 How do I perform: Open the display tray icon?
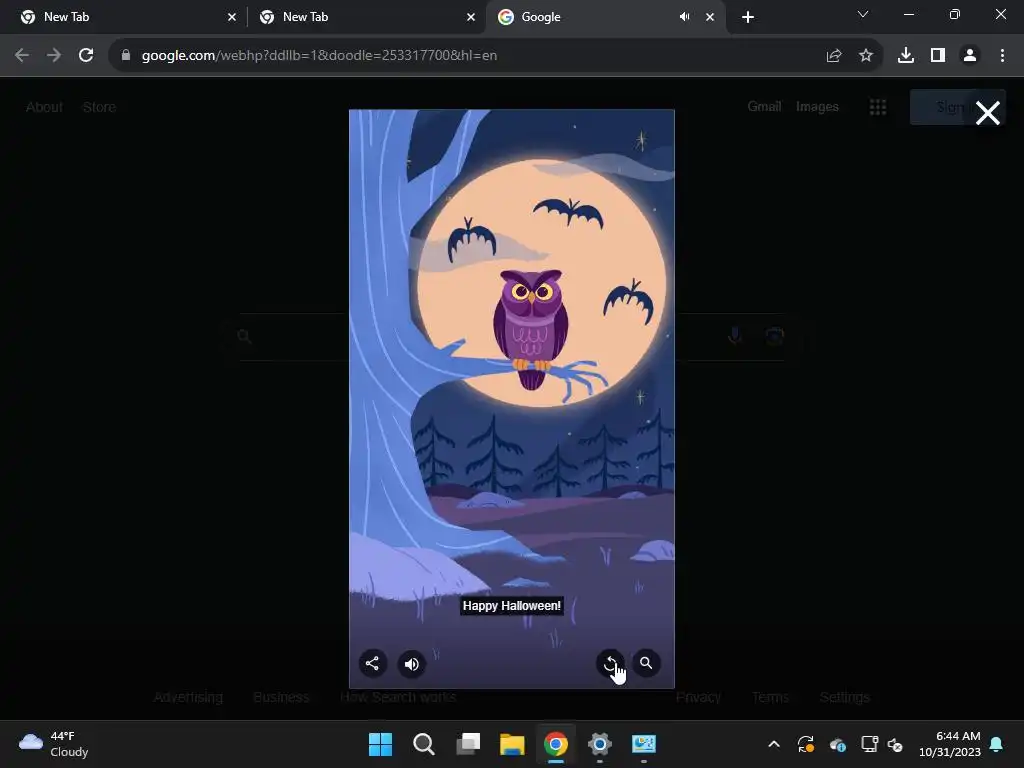869,744
